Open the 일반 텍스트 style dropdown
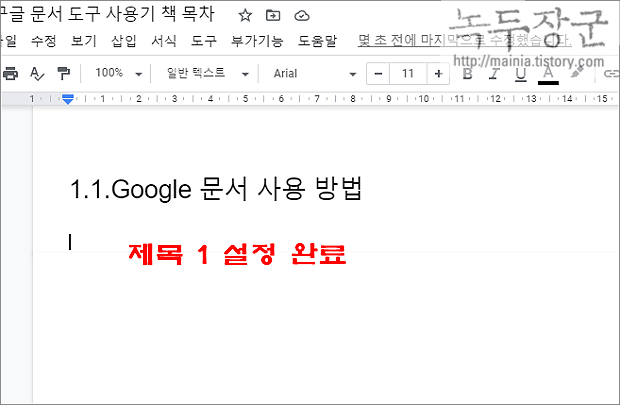This screenshot has width=620, height=405. pos(207,74)
